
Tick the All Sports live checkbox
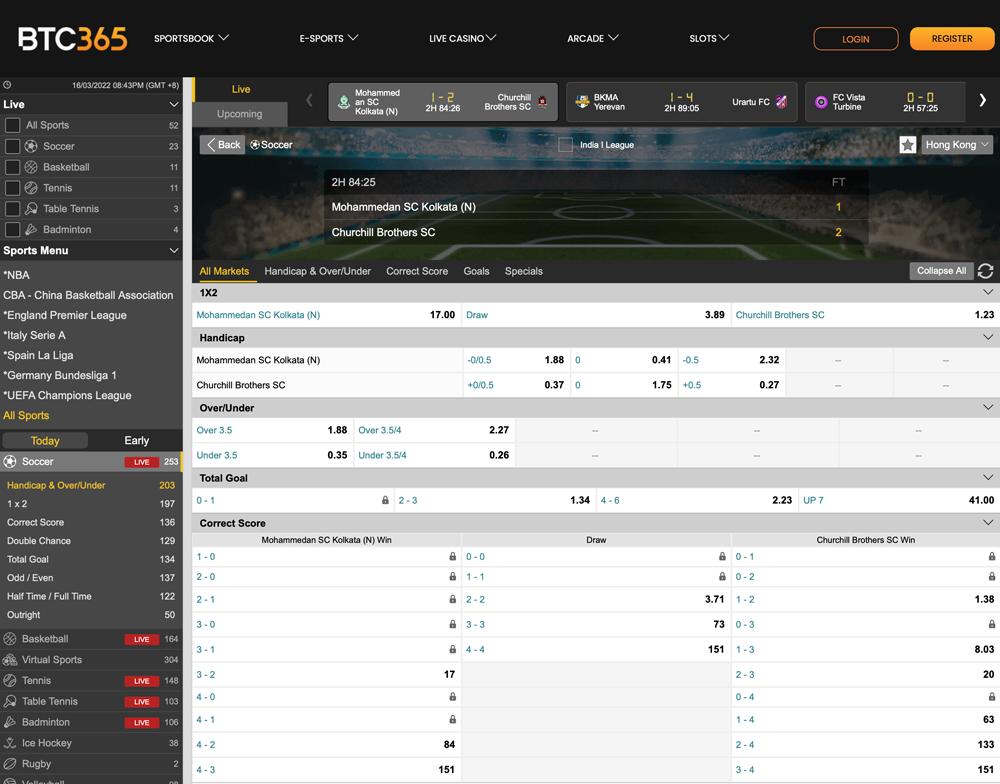click(12, 125)
